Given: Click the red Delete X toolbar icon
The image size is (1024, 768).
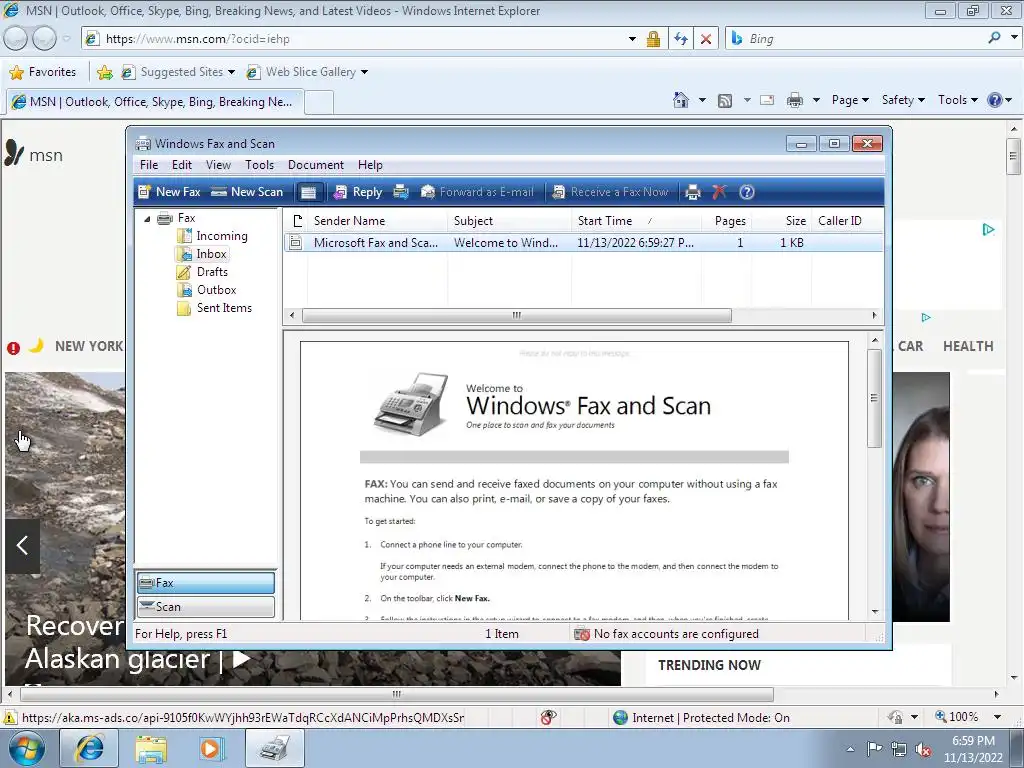Looking at the screenshot, I should click(719, 192).
